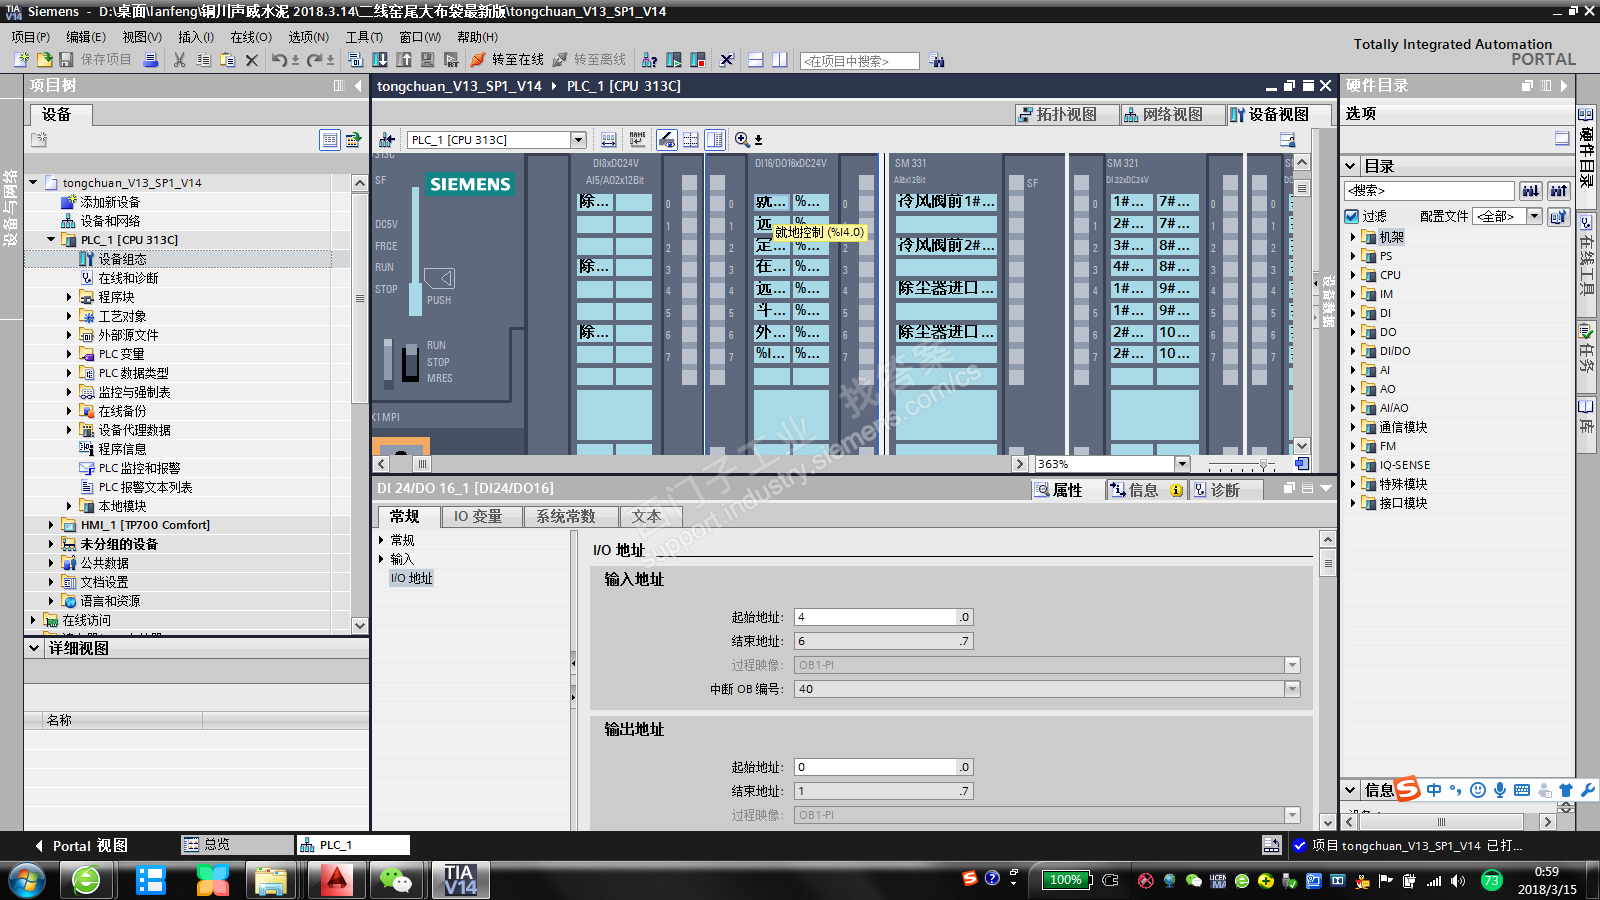Image resolution: width=1600 pixels, height=900 pixels.
Task: Open TIA V14 app in taskbar
Action: pyautogui.click(x=460, y=880)
